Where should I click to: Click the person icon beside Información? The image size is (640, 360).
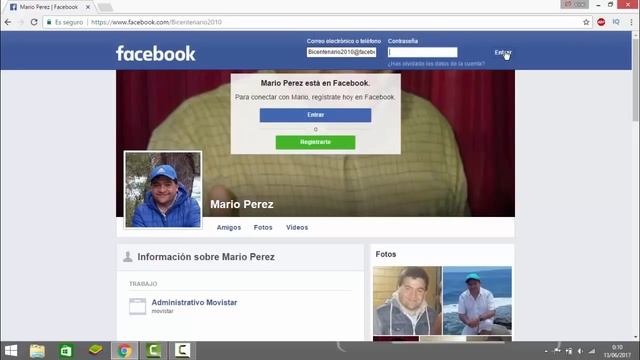[128, 257]
